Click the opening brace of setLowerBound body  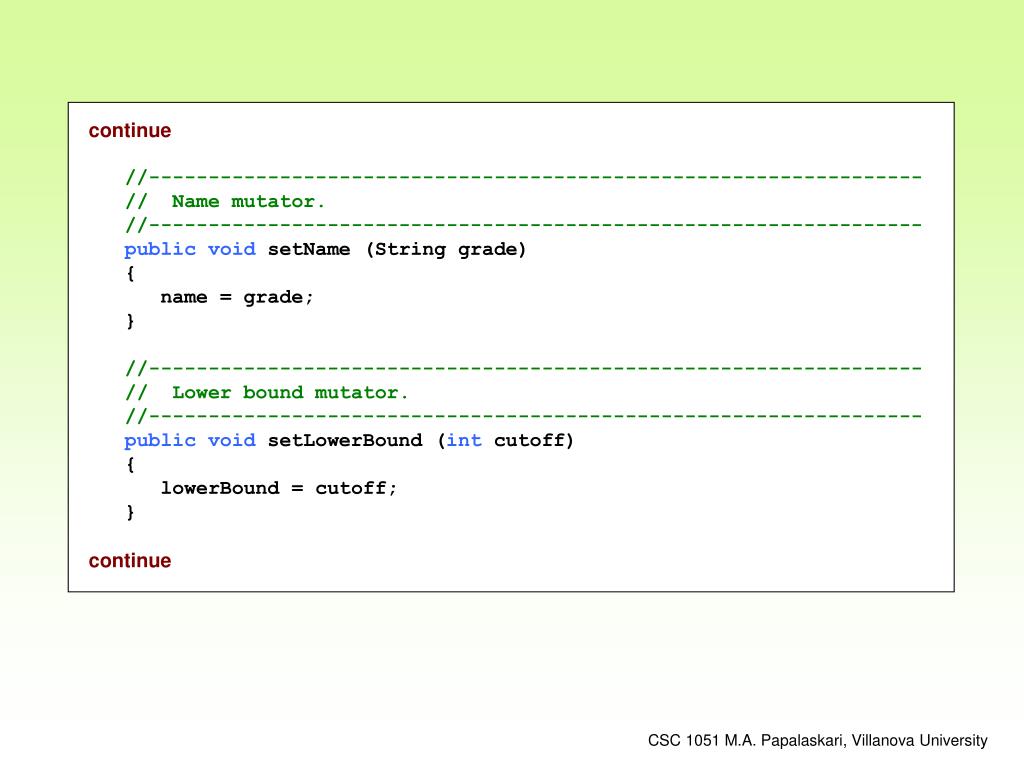(130, 465)
